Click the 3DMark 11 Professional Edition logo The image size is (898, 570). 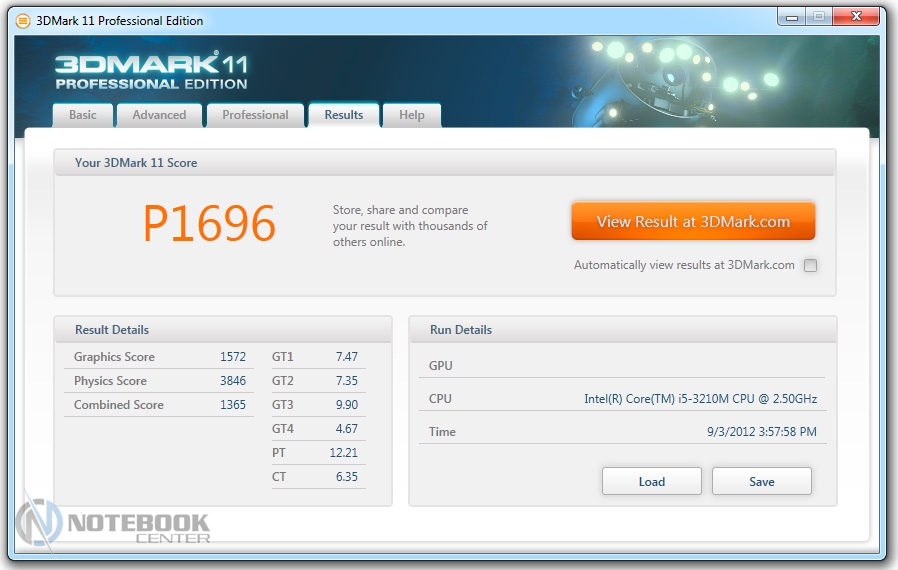click(x=152, y=70)
